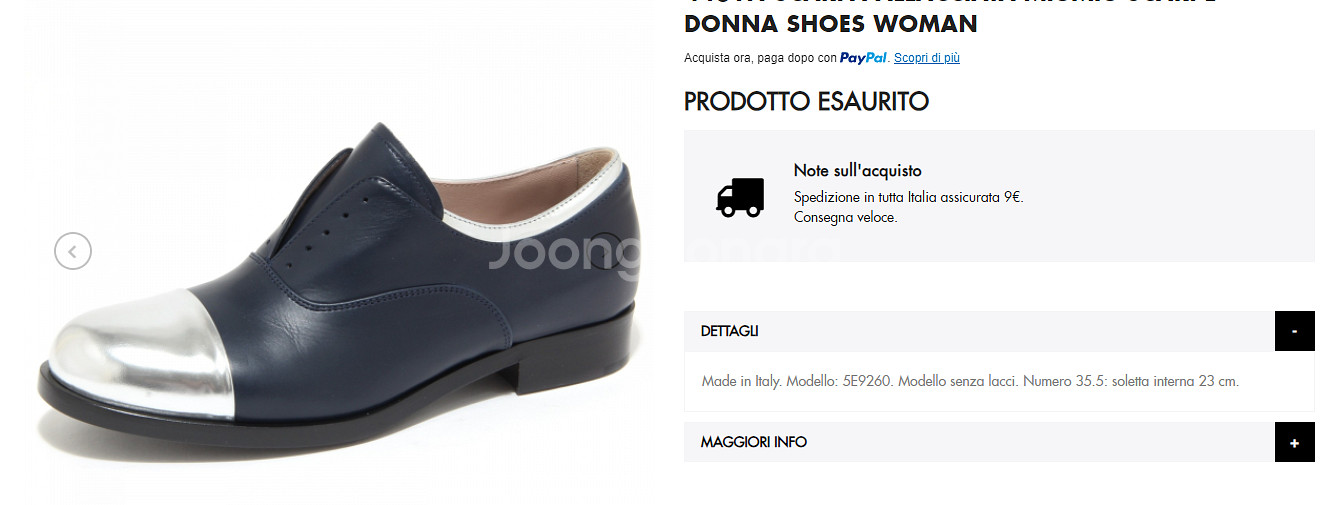Open the 'Scopri di più' link

[x=927, y=58]
